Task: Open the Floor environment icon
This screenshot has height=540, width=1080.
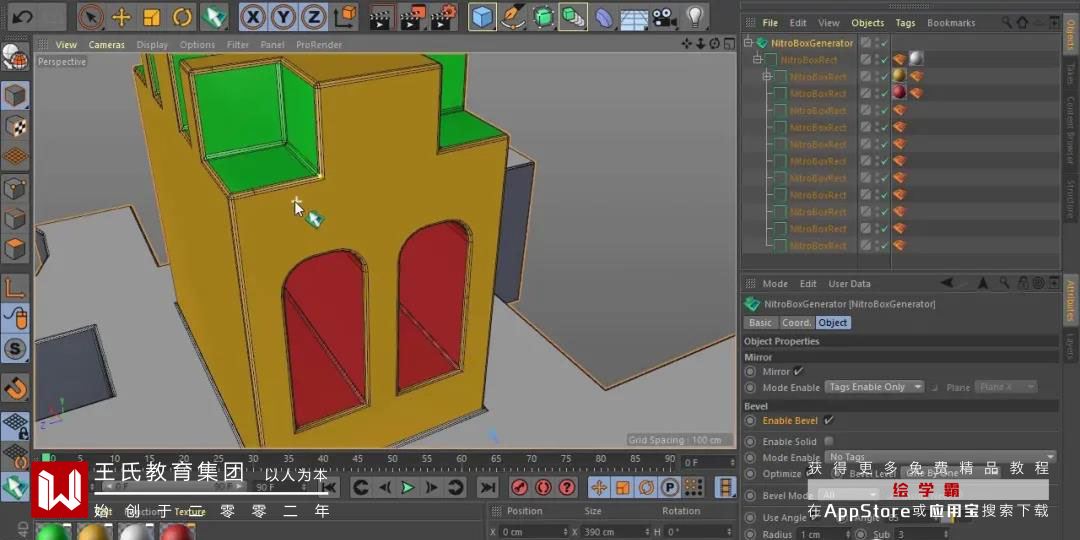Action: (634, 17)
